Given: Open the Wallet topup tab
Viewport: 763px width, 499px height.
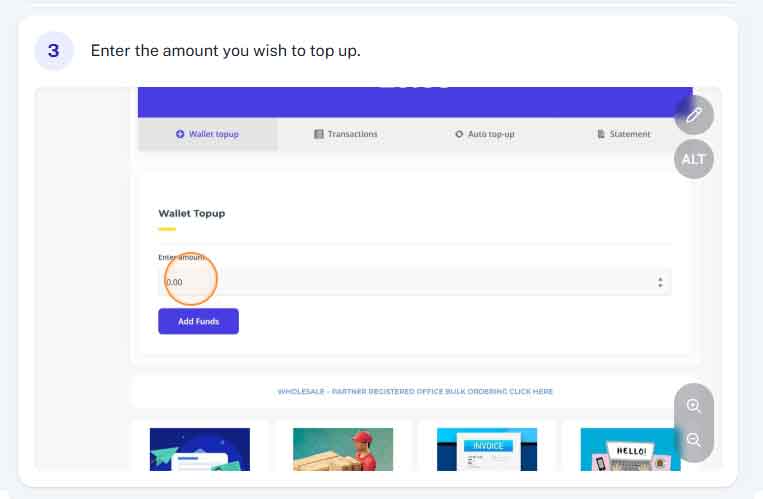Looking at the screenshot, I should (208, 134).
